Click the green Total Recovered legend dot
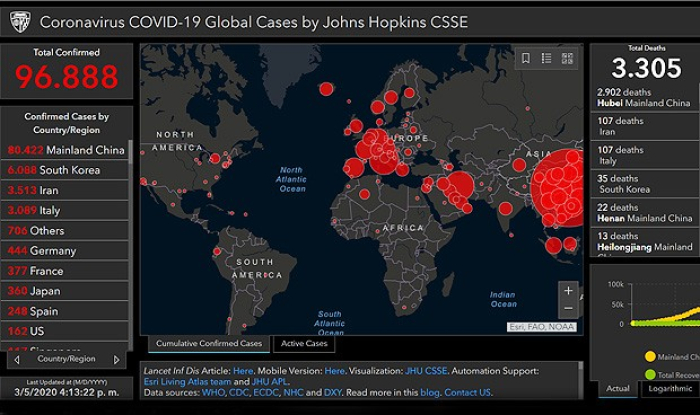 click(650, 374)
